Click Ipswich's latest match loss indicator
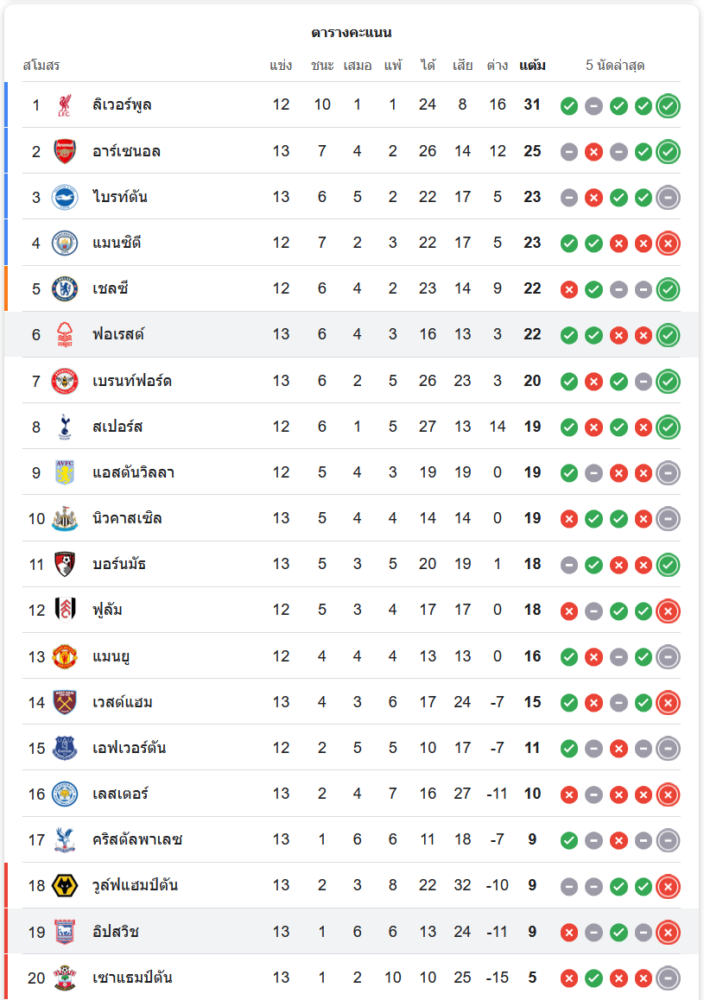Viewport: 704px width, 1000px height. click(668, 932)
